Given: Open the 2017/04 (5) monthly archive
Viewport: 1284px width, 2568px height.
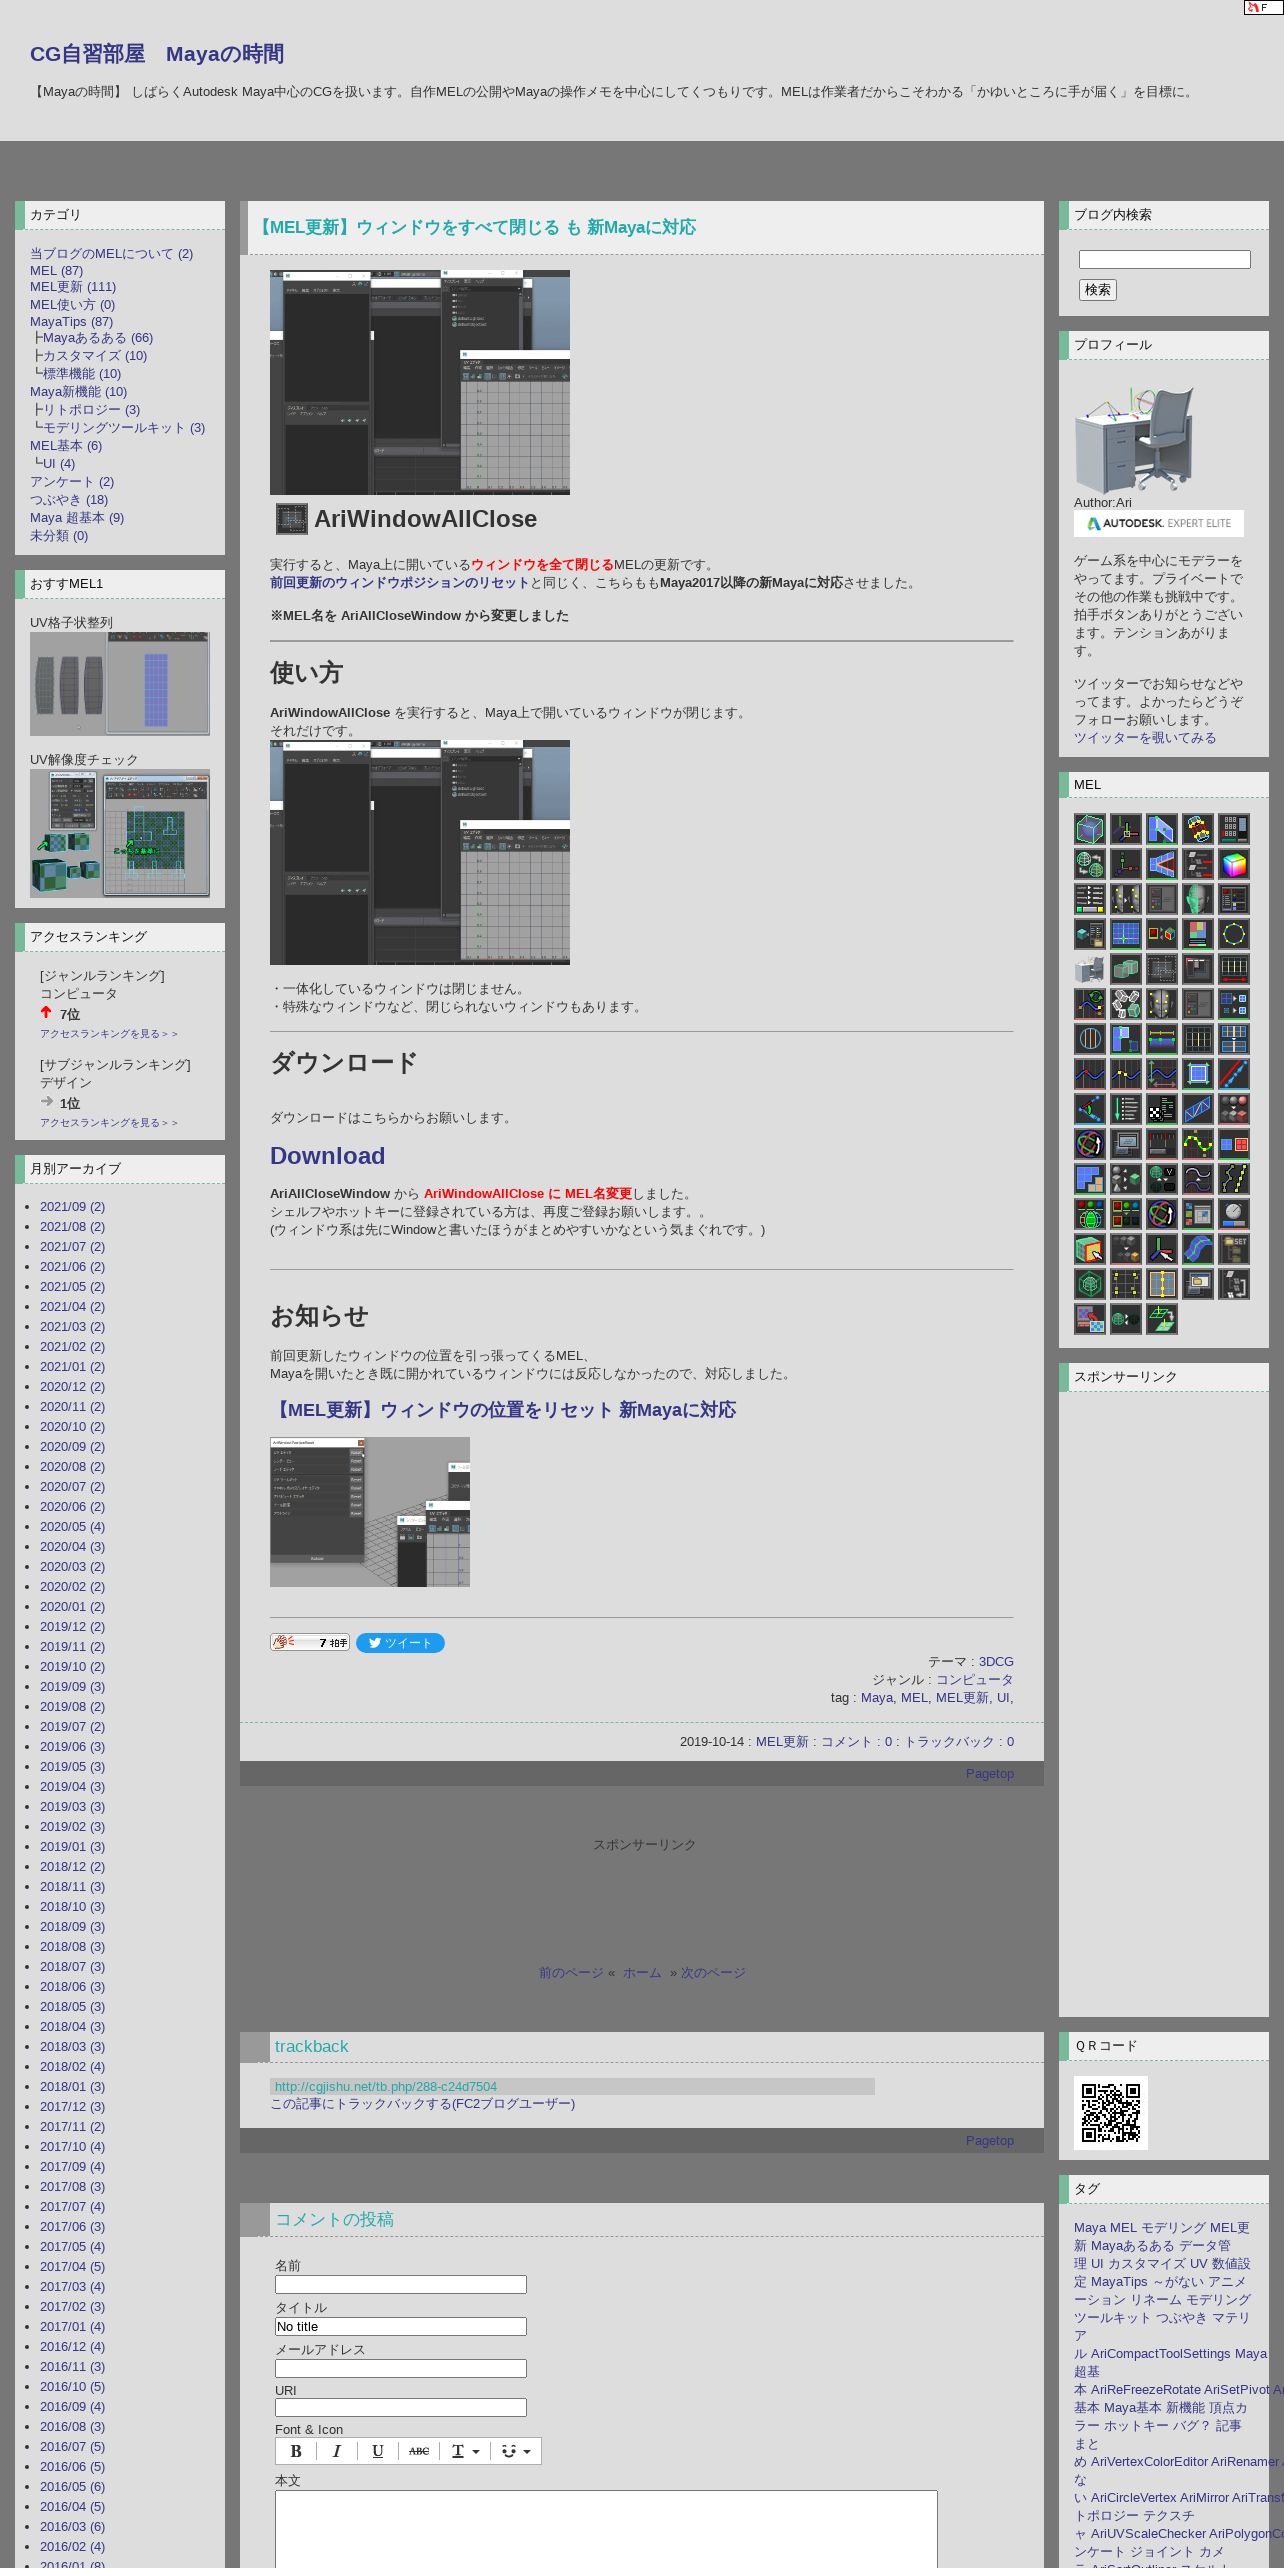Looking at the screenshot, I should [x=72, y=2267].
